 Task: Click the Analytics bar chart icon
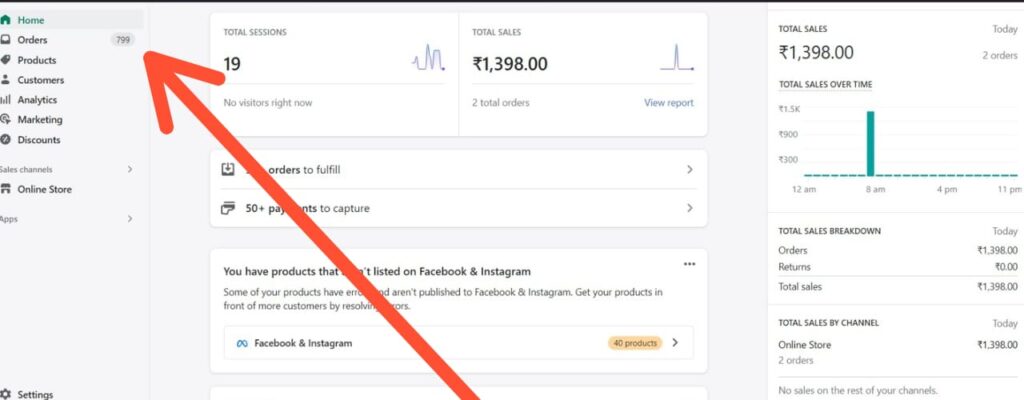(x=6, y=100)
